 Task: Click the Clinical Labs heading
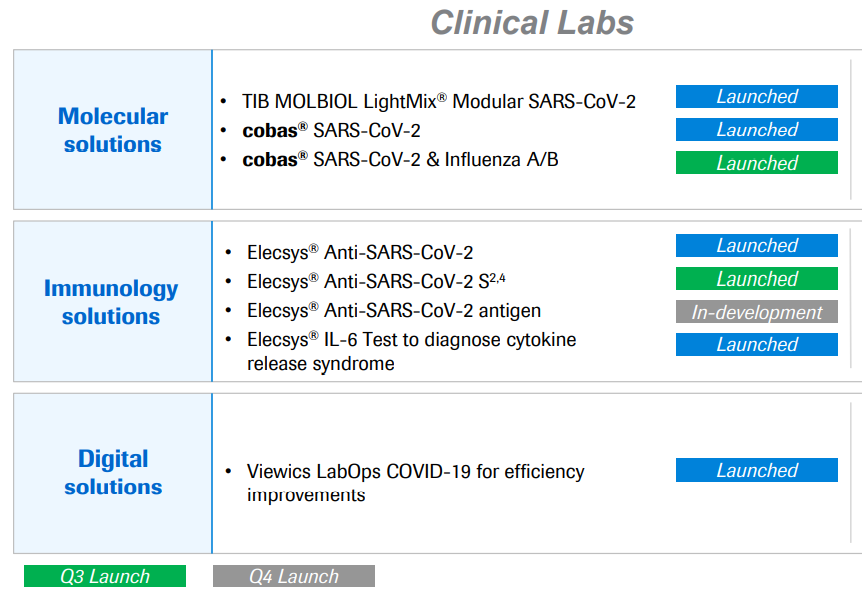(x=532, y=22)
